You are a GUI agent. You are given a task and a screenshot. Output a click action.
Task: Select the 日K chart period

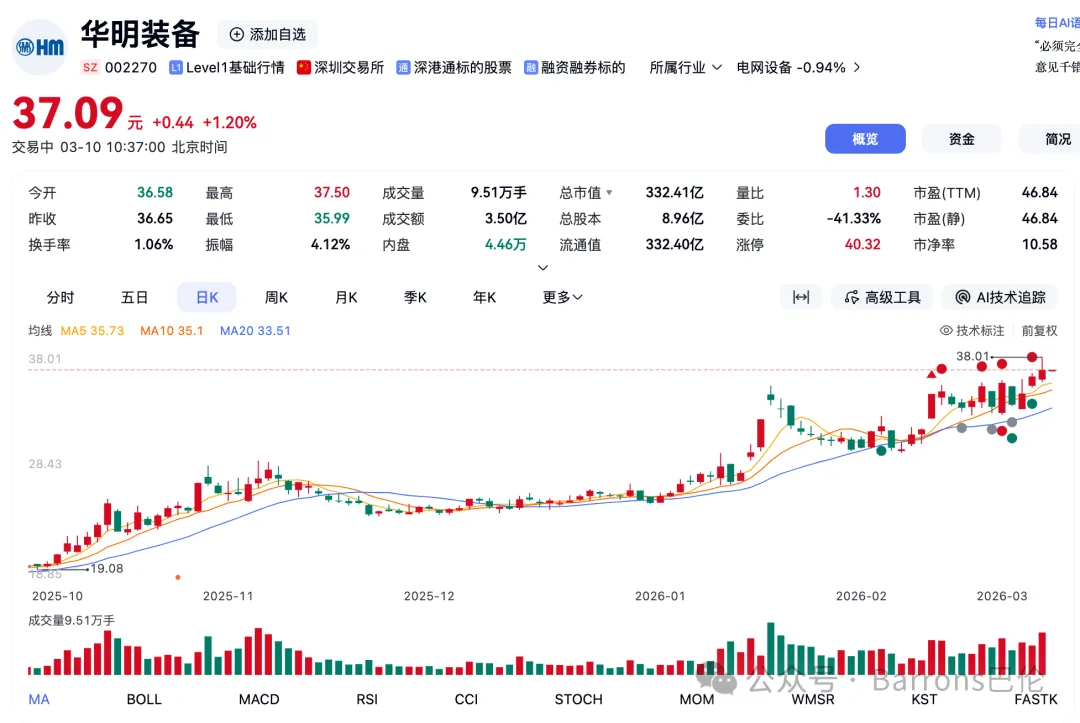click(x=207, y=297)
